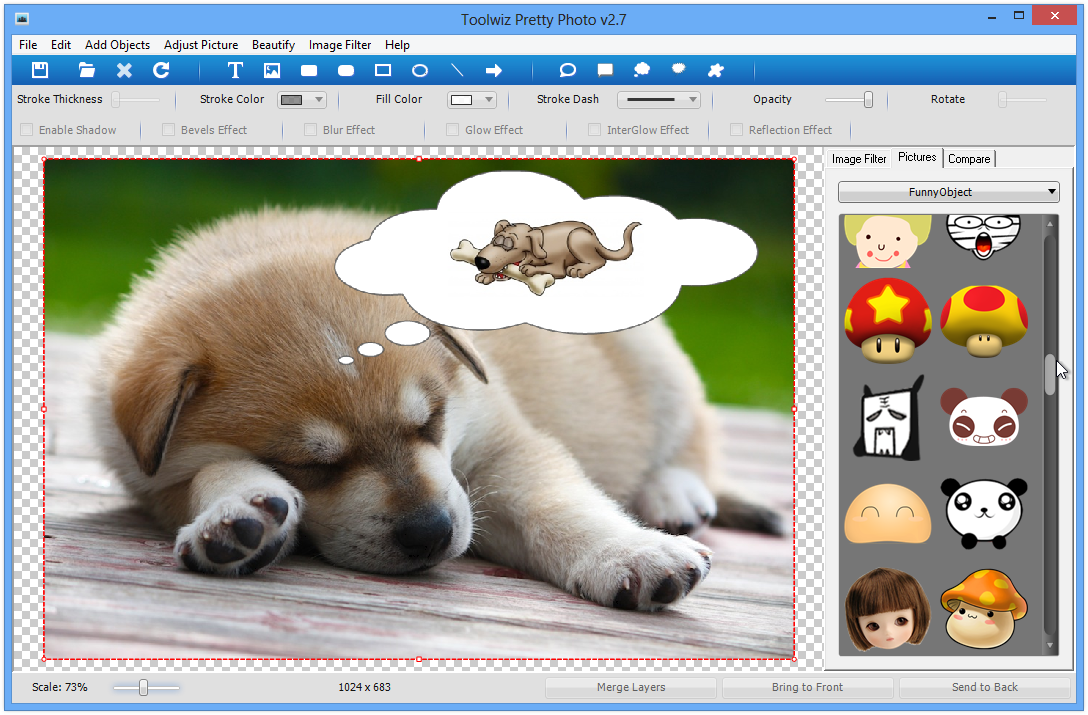This screenshot has height=715, width=1088.
Task: Select the laughing brown-eared panda sticker
Action: (984, 417)
